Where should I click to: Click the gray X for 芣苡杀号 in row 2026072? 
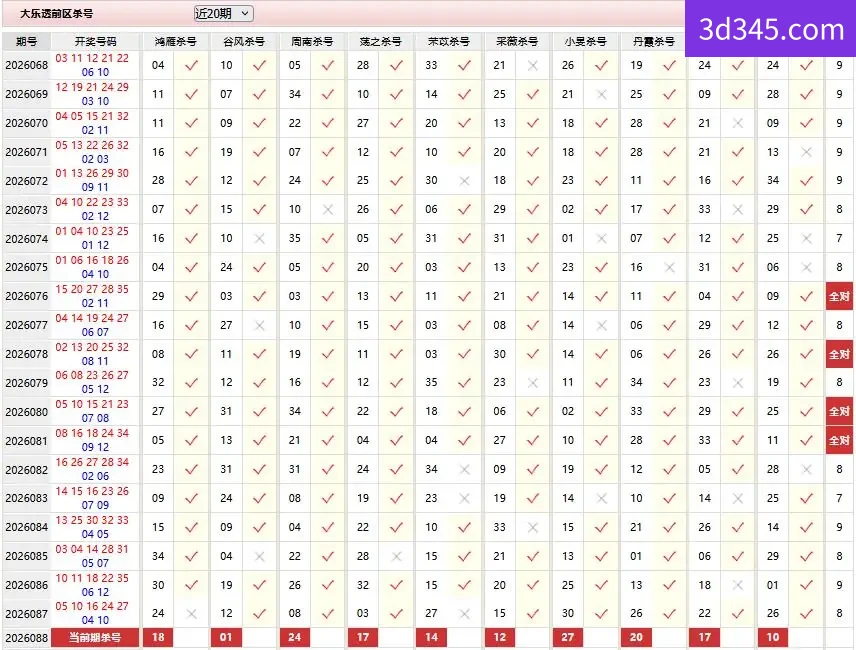click(465, 181)
